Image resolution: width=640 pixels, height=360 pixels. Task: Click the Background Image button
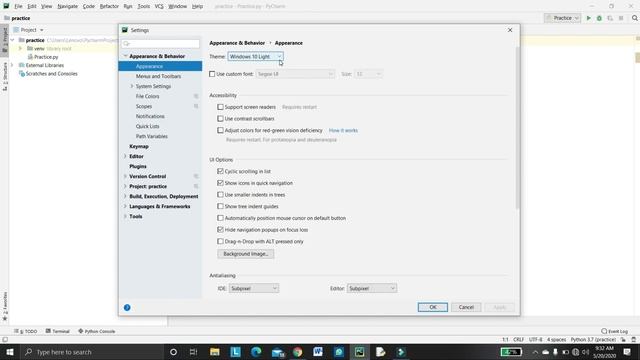(x=246, y=254)
